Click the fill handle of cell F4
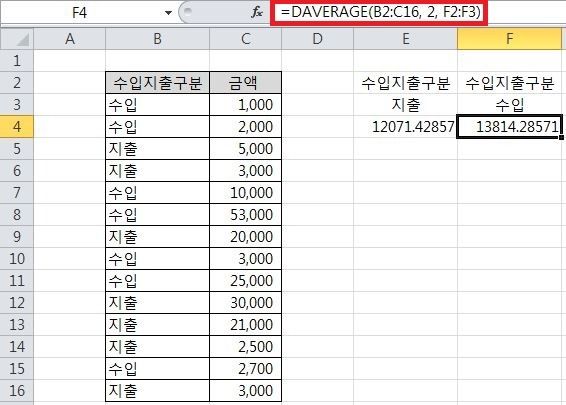Image resolution: width=566 pixels, height=405 pixels. coord(561,138)
